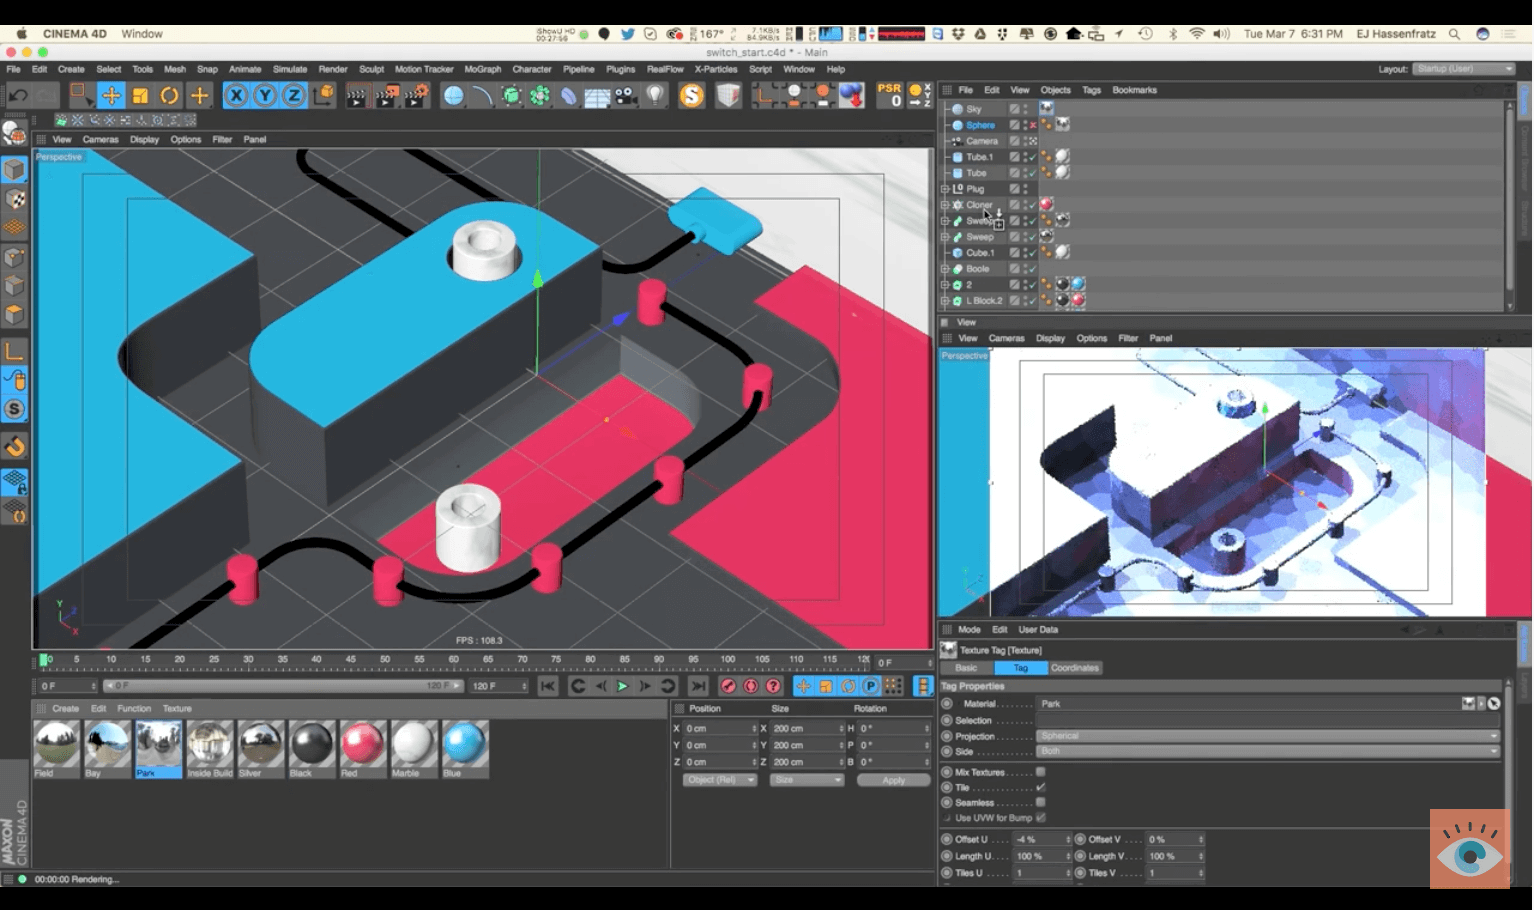Expand the Cloner object in hierarchy
The height and width of the screenshot is (910, 1534).
point(945,205)
